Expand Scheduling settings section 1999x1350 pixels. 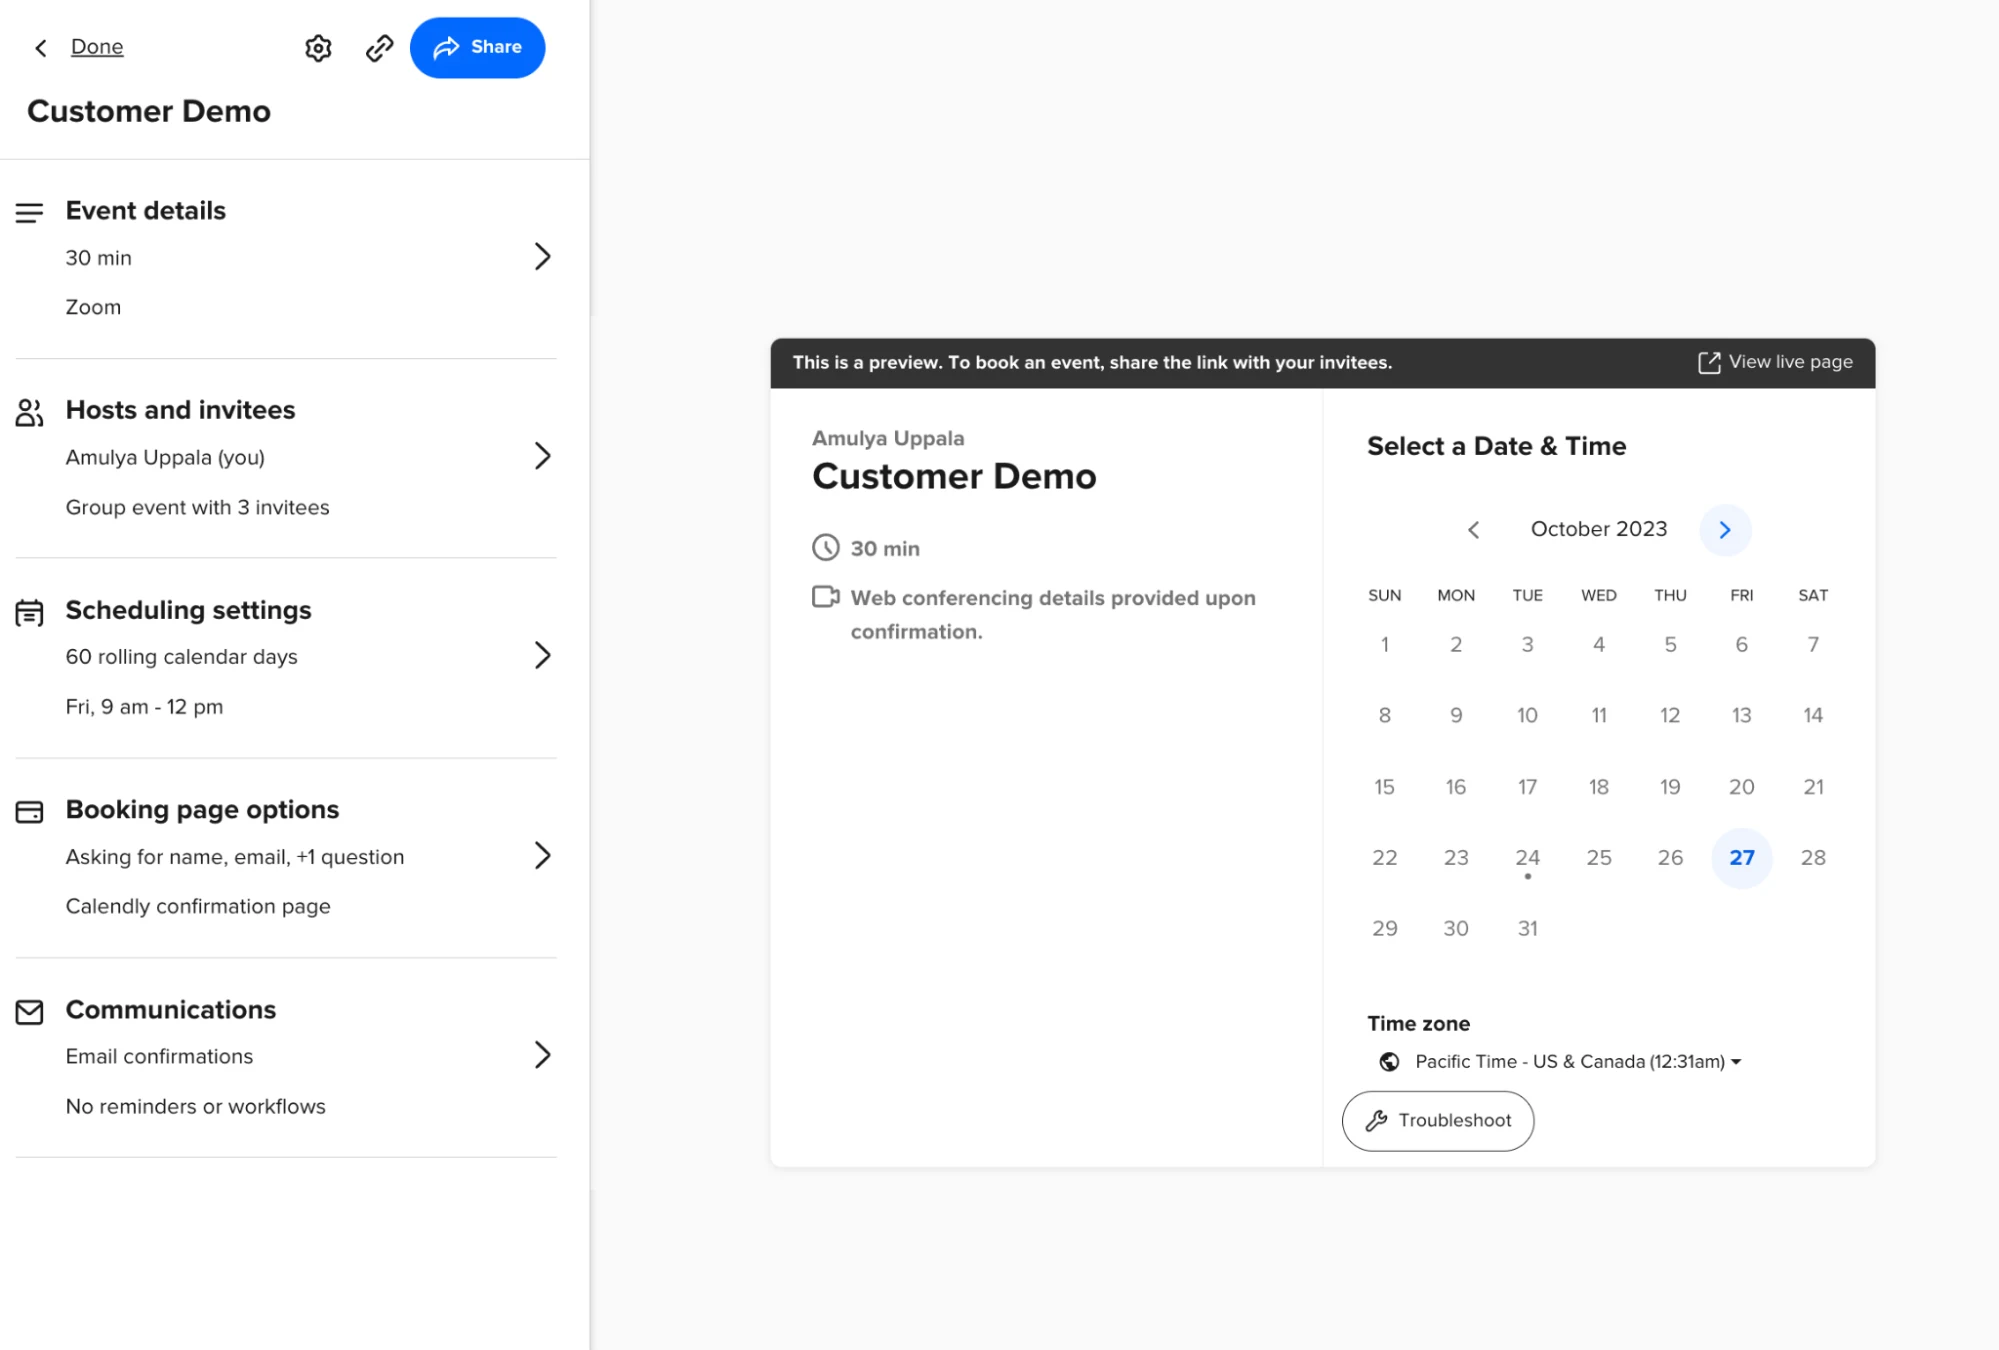pos(542,655)
